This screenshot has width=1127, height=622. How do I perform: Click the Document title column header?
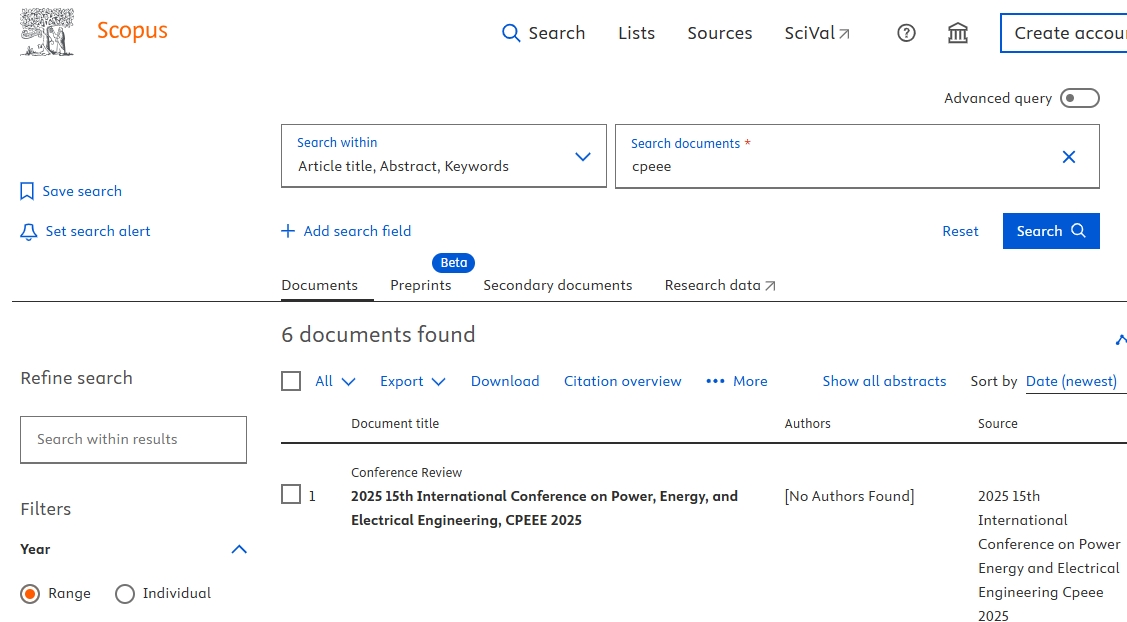point(395,424)
